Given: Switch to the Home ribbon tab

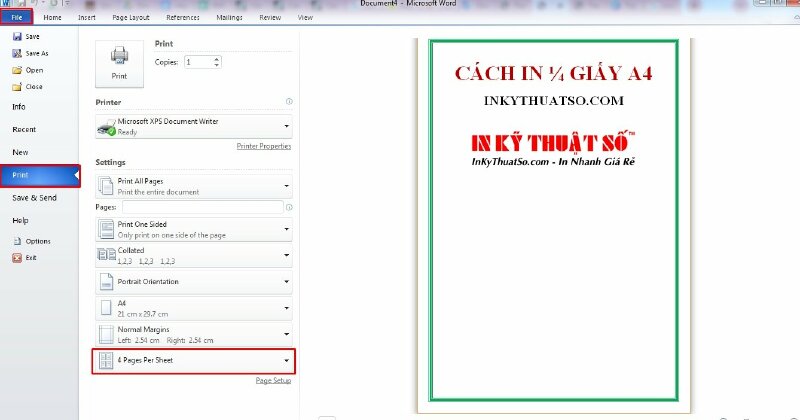Looking at the screenshot, I should coord(53,17).
